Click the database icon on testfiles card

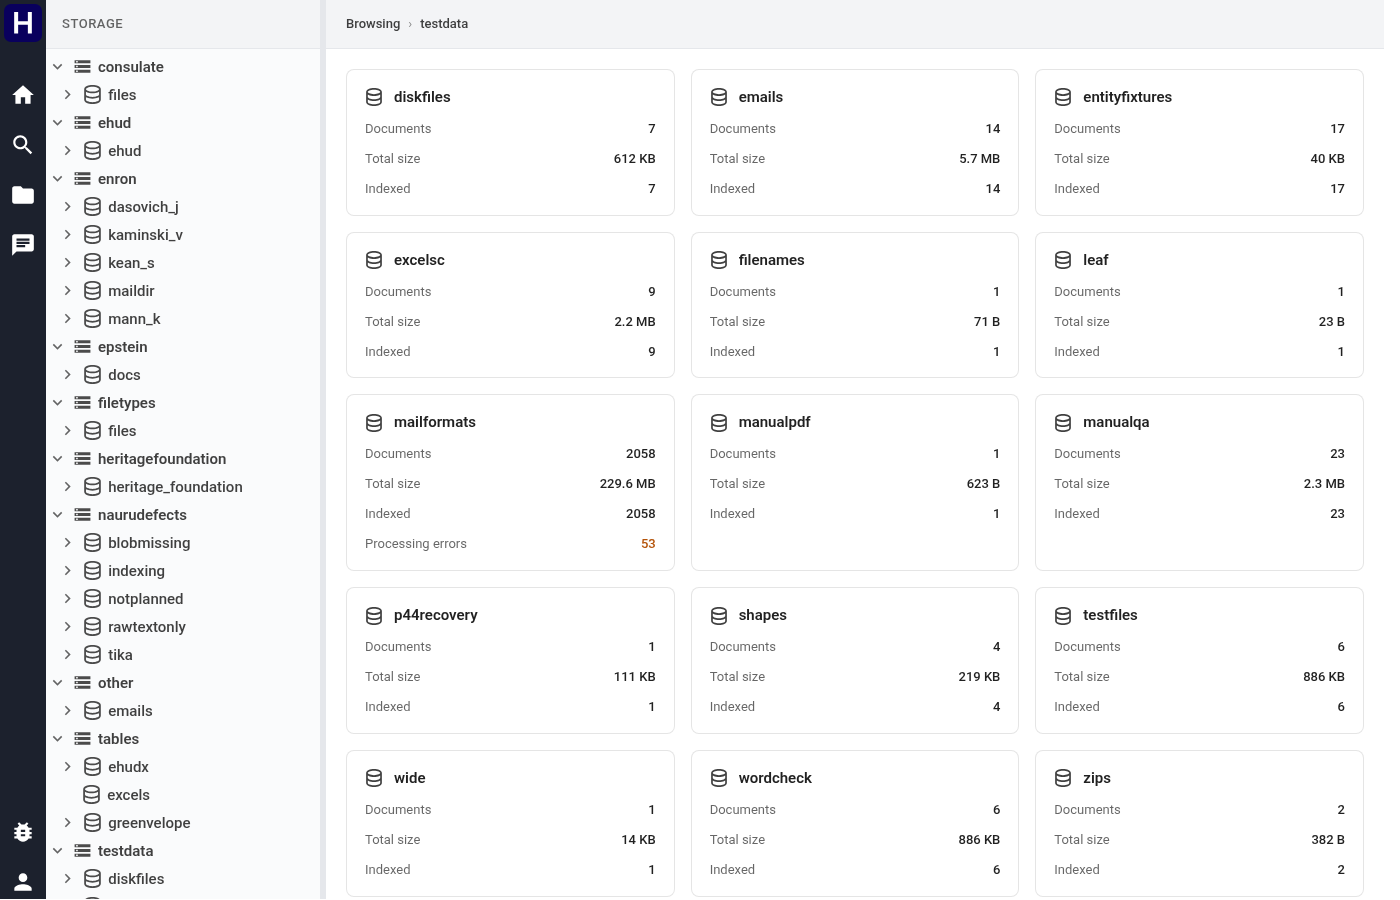1063,616
